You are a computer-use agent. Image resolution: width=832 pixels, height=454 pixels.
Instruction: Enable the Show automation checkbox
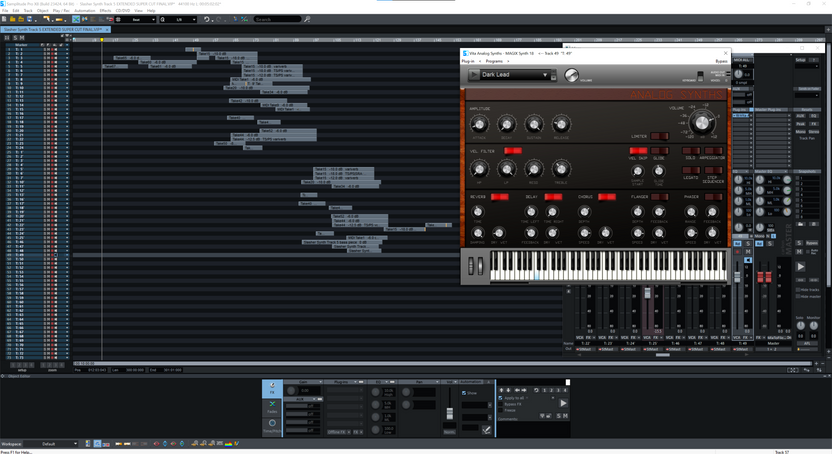pyautogui.click(x=464, y=393)
